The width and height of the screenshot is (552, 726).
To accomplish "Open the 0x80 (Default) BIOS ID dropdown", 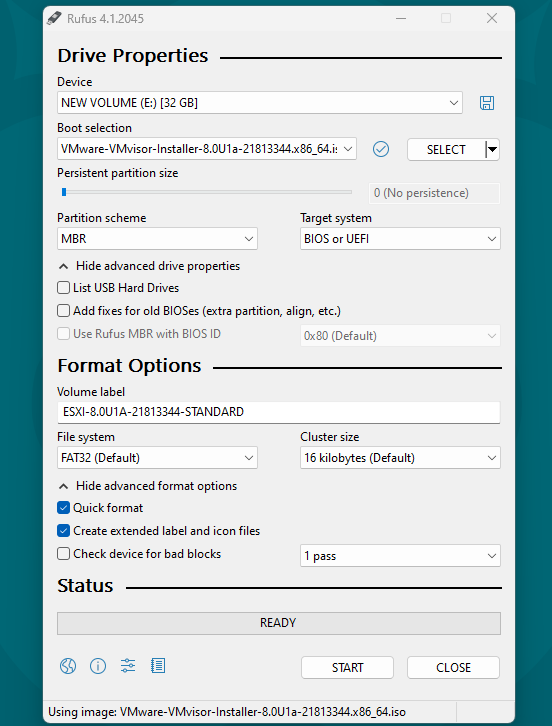I will pyautogui.click(x=400, y=336).
